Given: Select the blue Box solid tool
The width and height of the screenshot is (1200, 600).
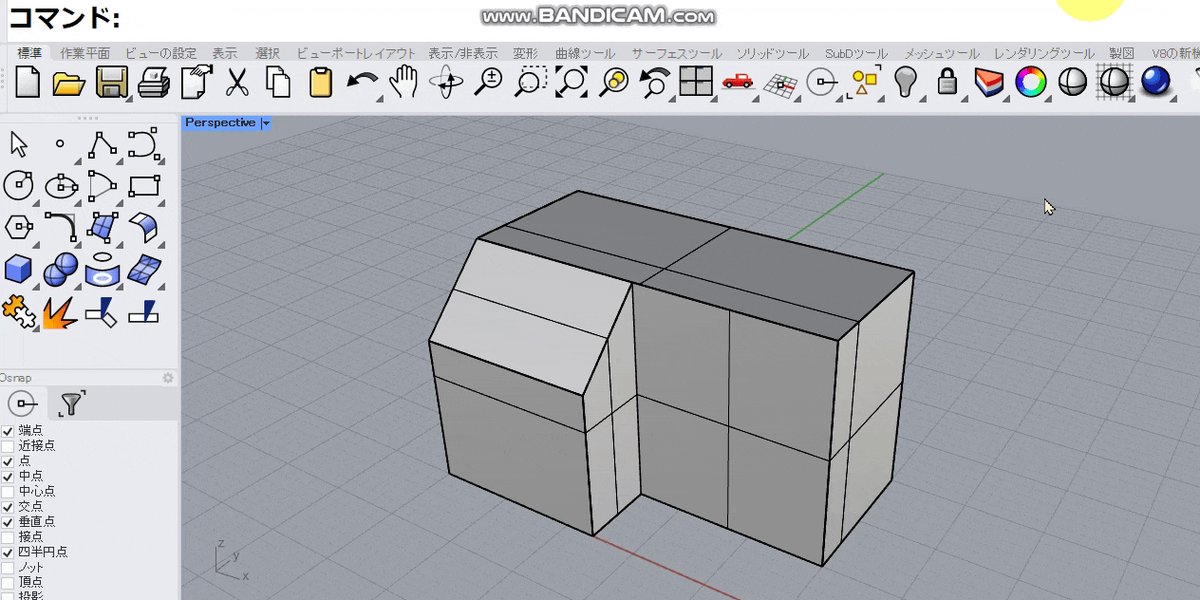Looking at the screenshot, I should (x=18, y=269).
